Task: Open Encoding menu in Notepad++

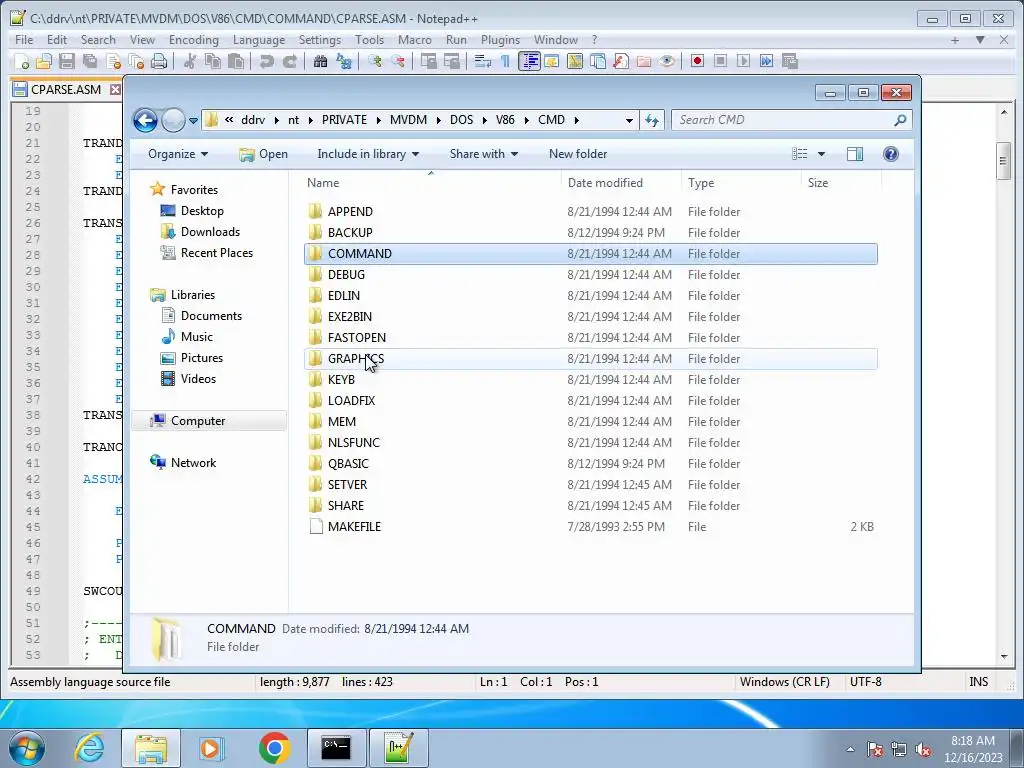Action: 194,40
